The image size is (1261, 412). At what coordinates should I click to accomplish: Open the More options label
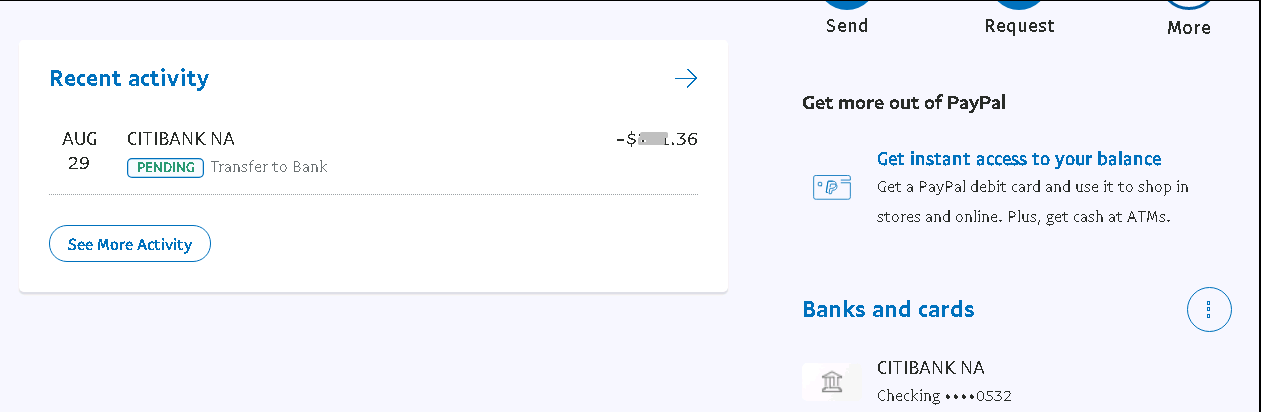[1189, 28]
